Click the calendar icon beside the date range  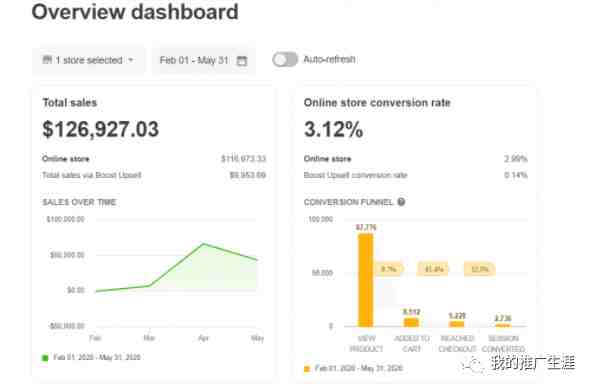242,60
